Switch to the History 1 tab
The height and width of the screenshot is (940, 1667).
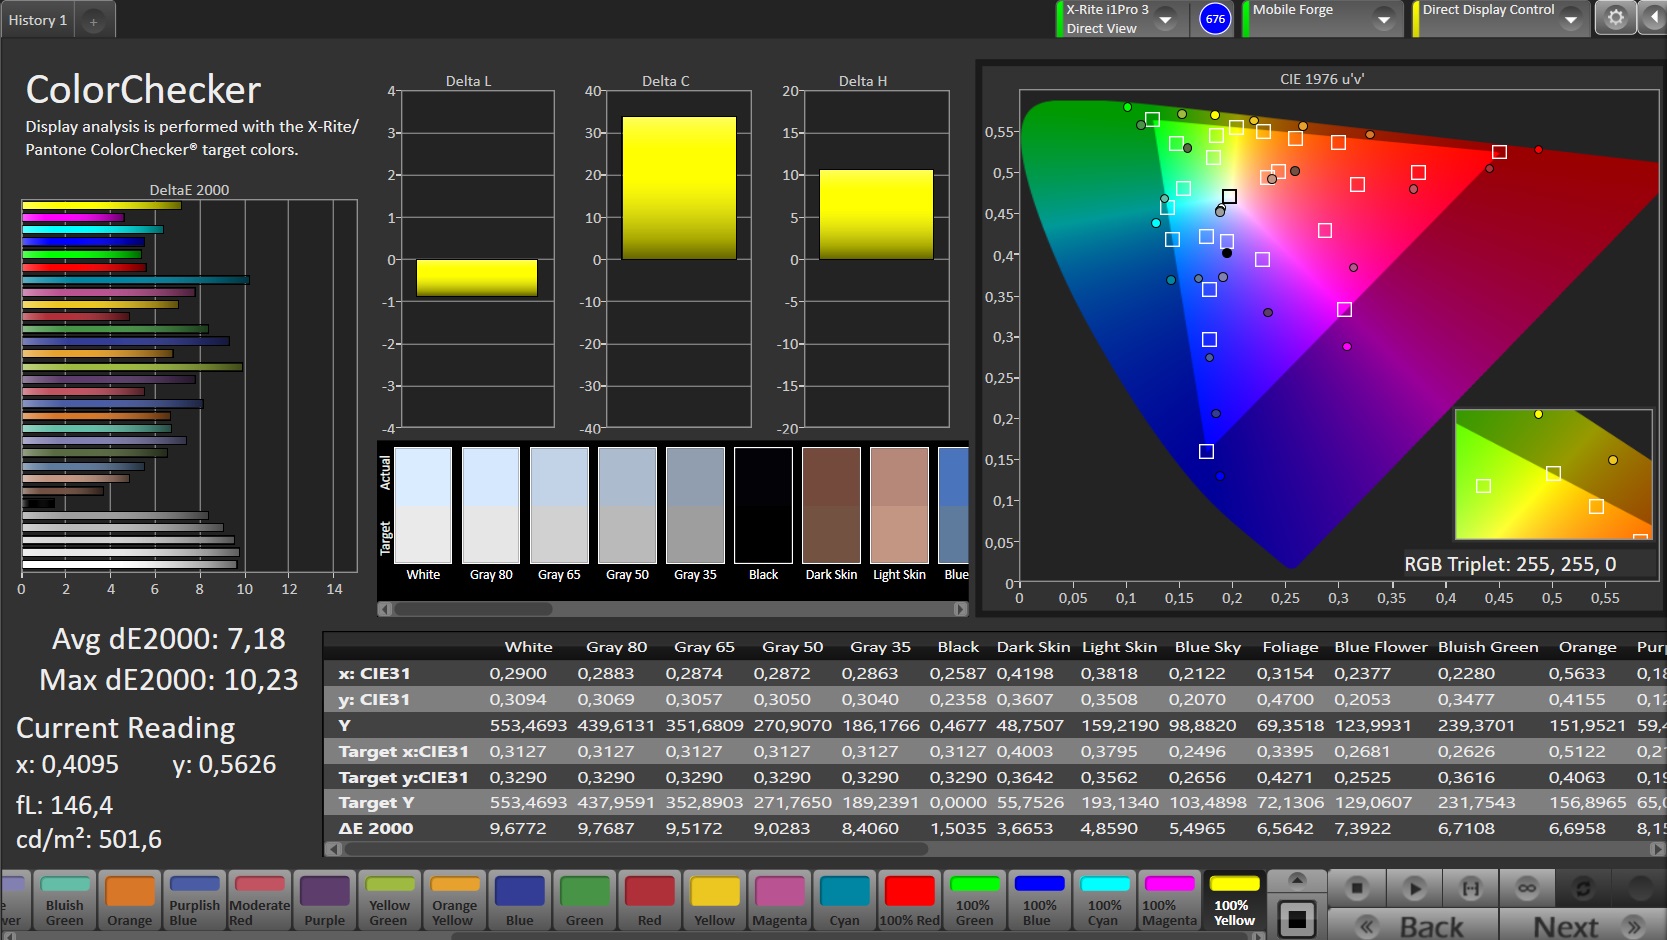[38, 20]
